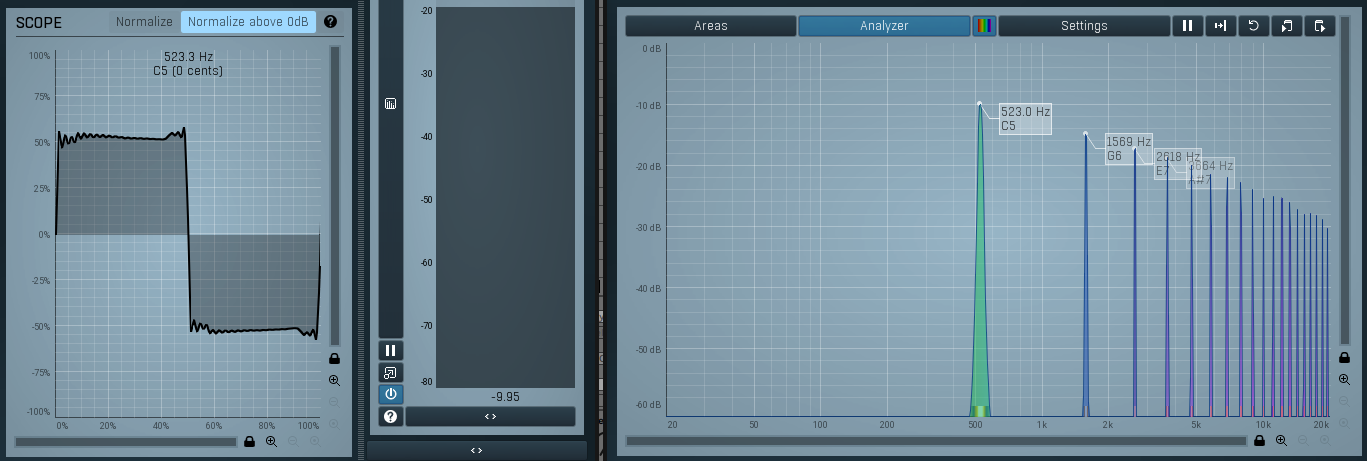1367x461 pixels.
Task: Lock the analyzer horizontal zoom
Action: (x=1259, y=440)
